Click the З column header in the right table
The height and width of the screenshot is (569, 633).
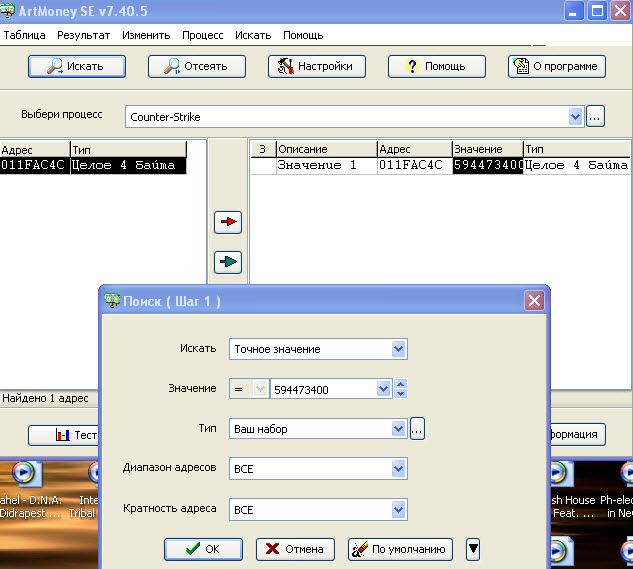tap(263, 149)
